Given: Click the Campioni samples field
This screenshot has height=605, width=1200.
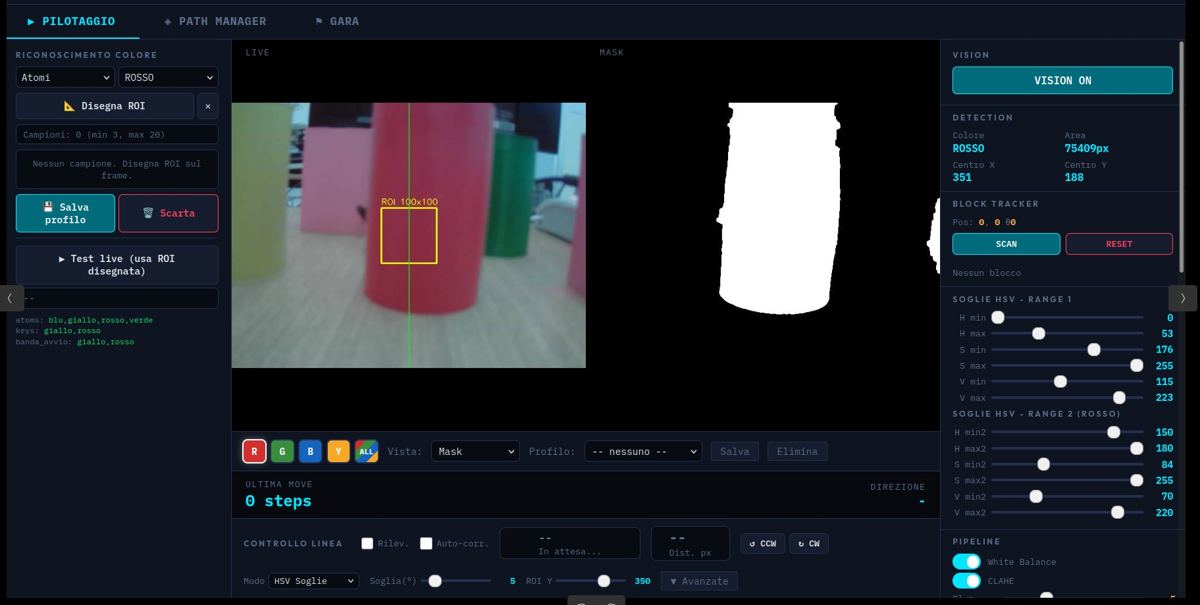Looking at the screenshot, I should 117,134.
